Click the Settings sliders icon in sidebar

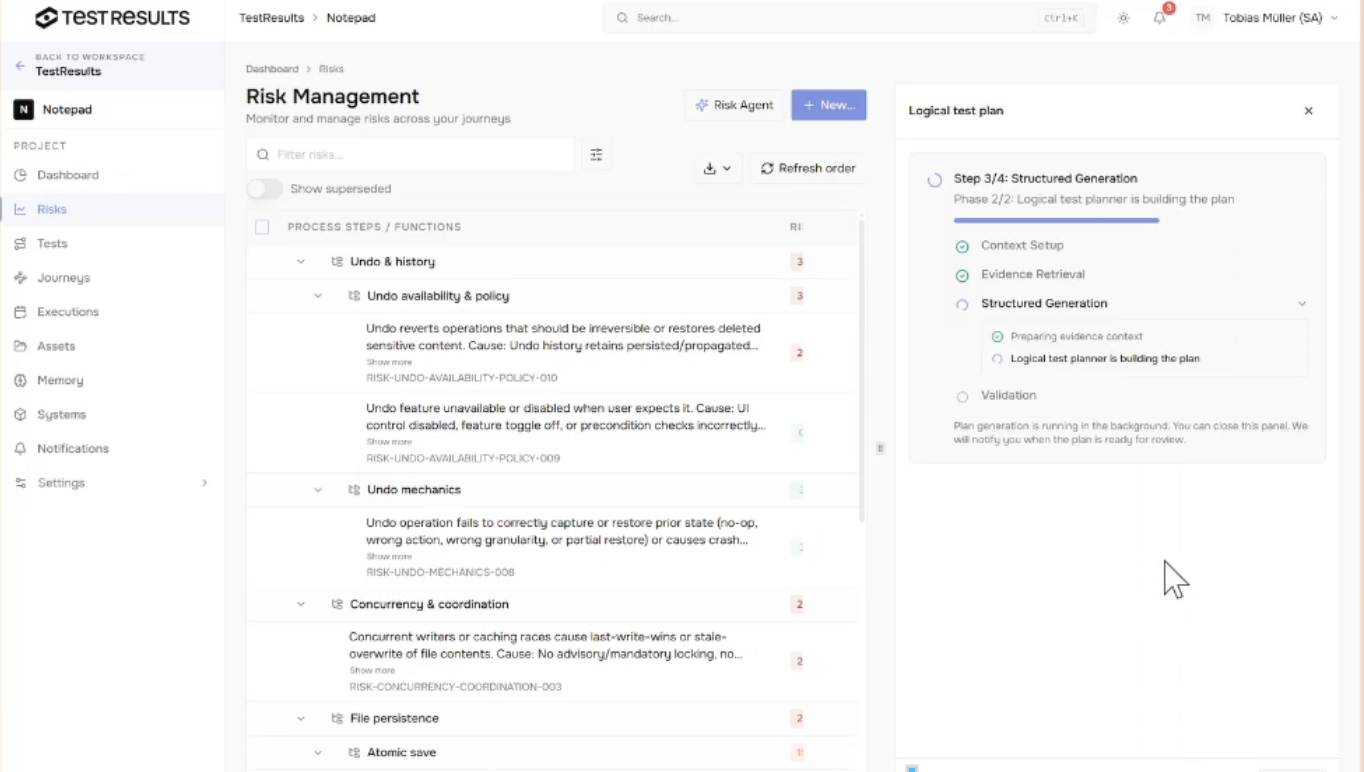tap(20, 483)
